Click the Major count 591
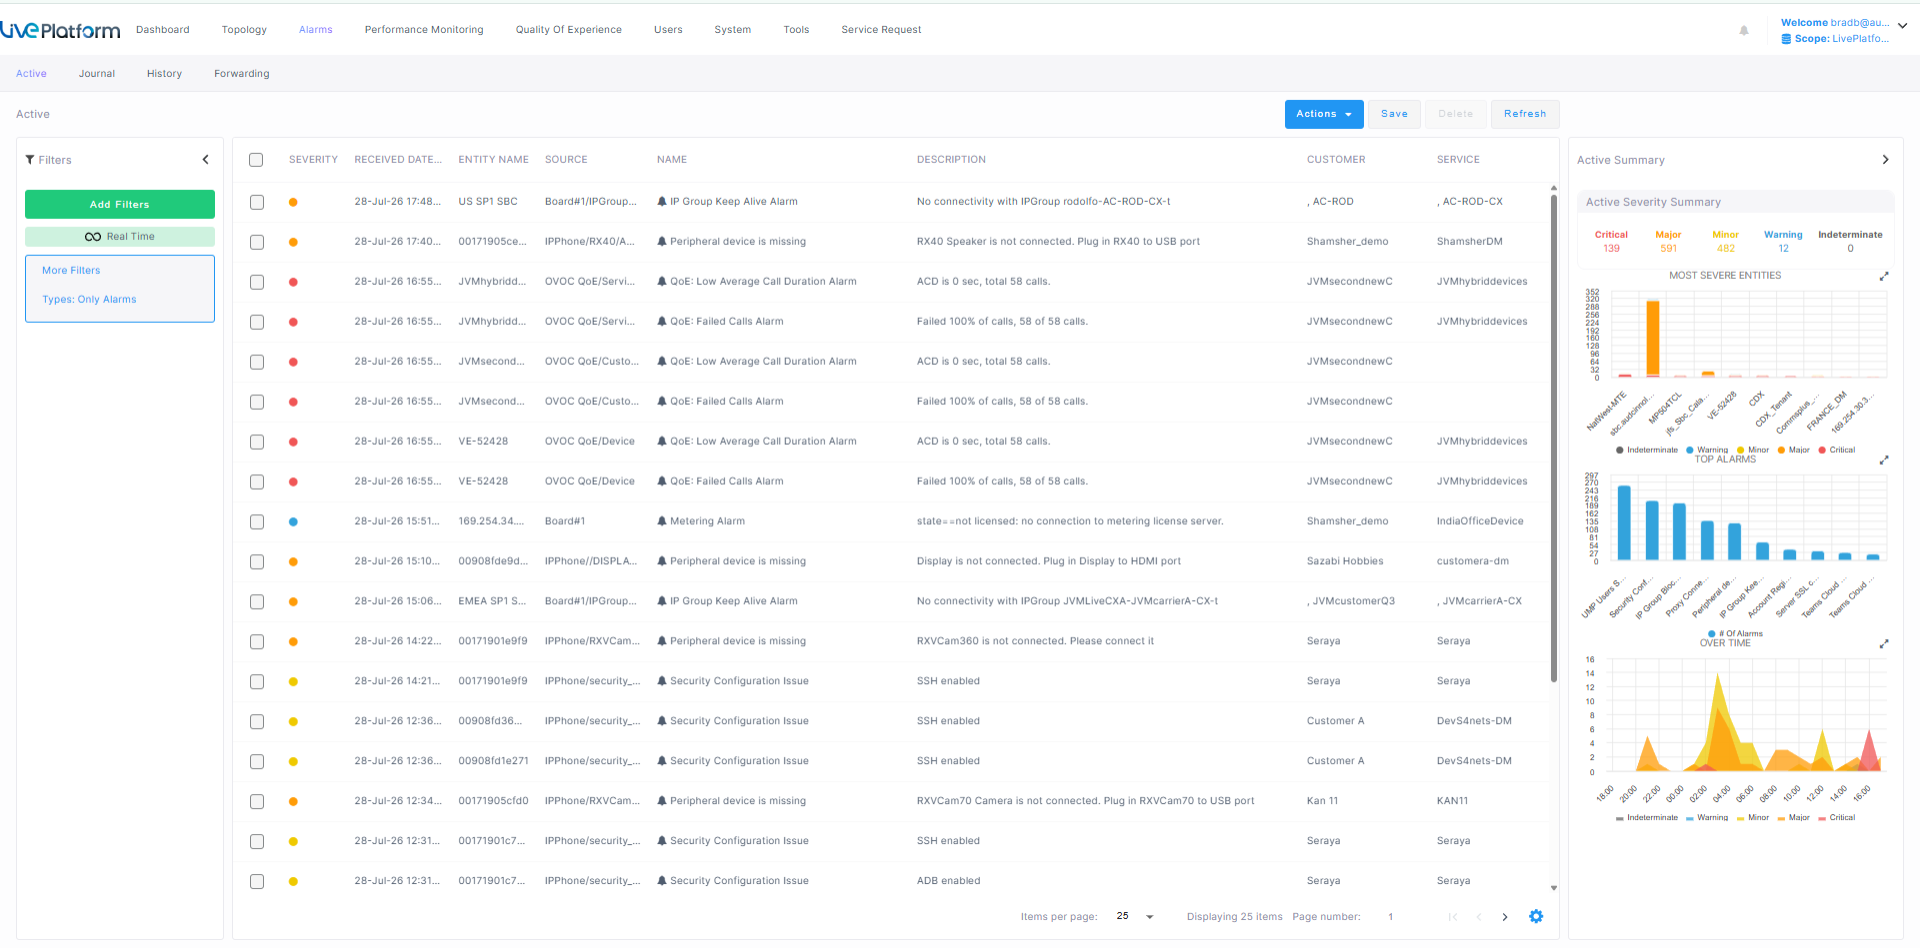This screenshot has height=948, width=1920. point(1668,249)
